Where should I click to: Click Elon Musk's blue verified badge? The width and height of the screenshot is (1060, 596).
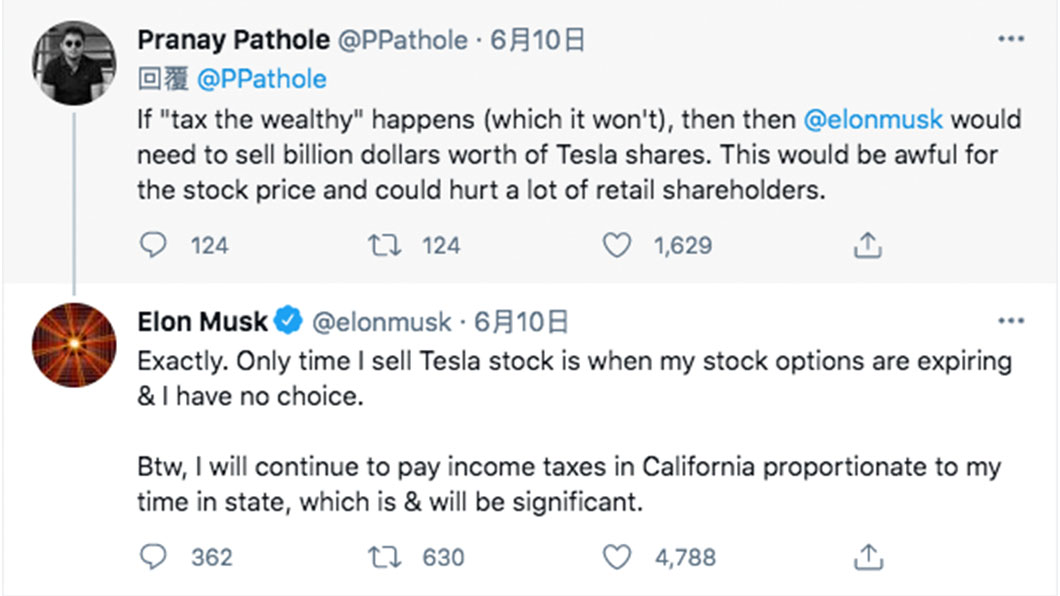coord(289,320)
